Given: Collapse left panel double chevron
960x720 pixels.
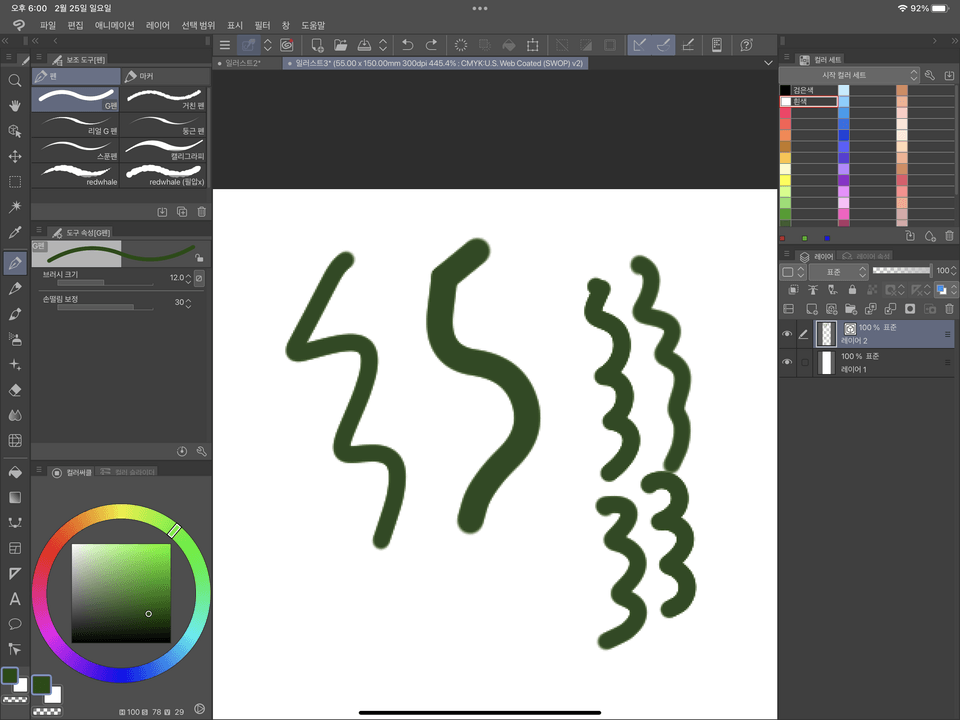Looking at the screenshot, I should (5, 41).
